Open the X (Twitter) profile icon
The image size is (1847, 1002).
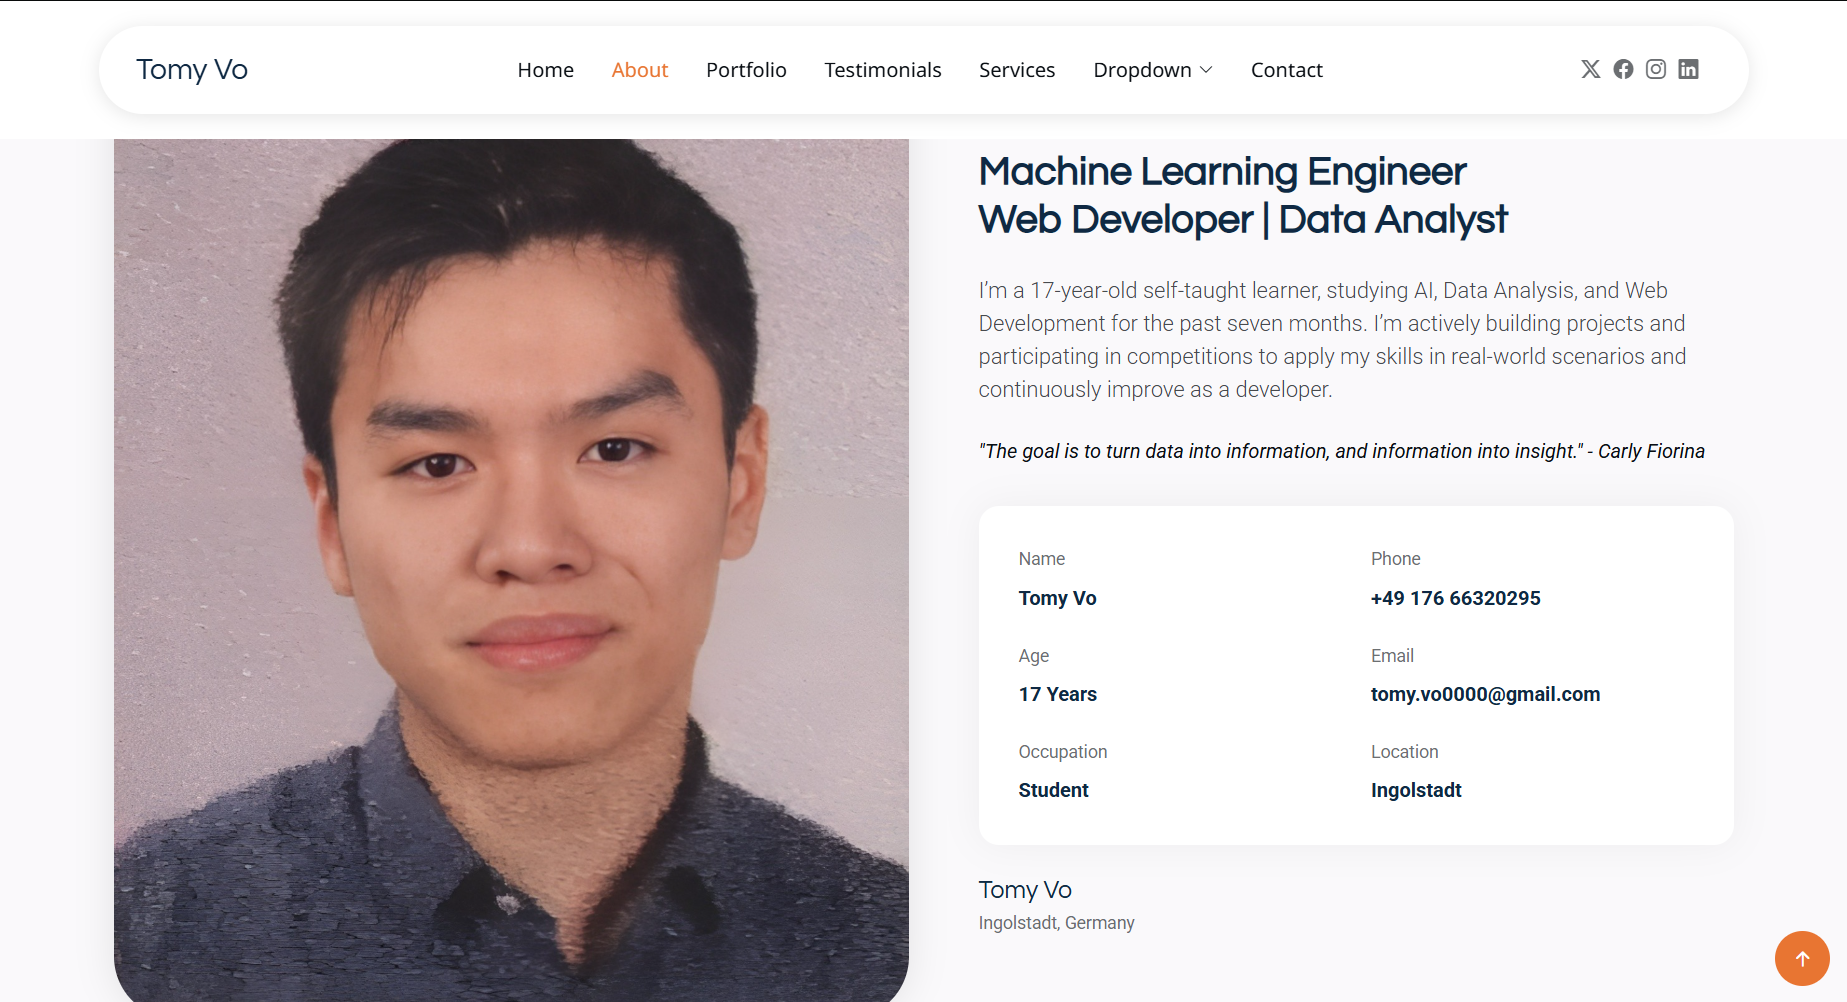click(1590, 69)
